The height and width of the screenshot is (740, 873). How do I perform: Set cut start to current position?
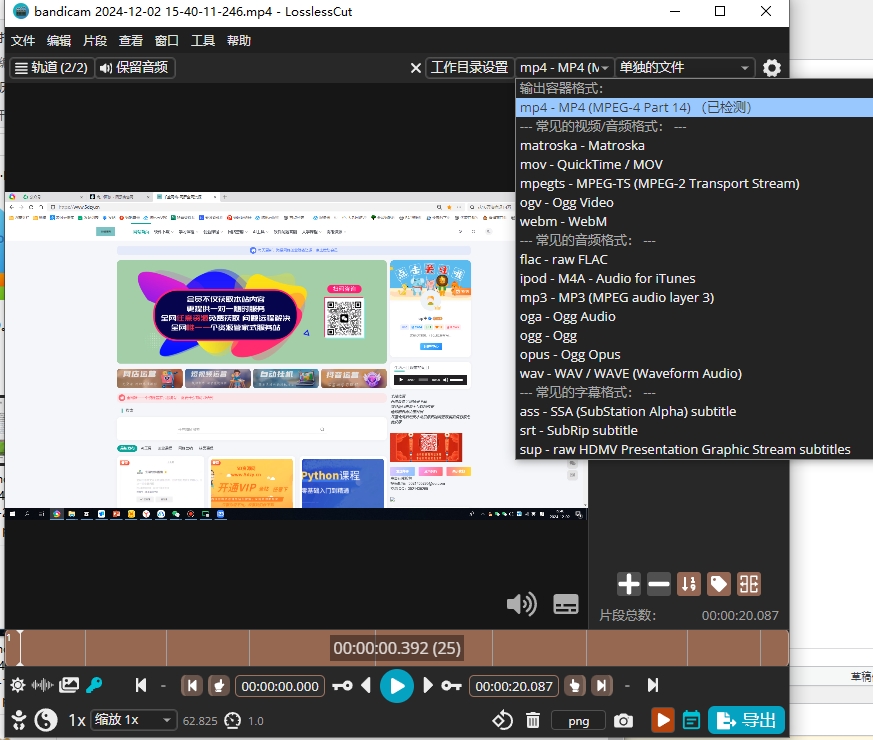(219, 685)
